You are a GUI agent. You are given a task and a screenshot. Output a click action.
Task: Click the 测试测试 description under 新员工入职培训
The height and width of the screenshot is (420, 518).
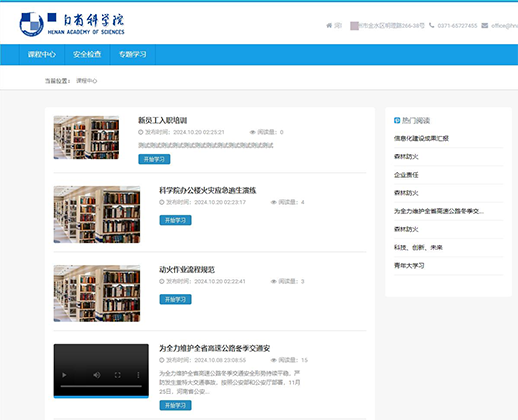click(x=206, y=145)
